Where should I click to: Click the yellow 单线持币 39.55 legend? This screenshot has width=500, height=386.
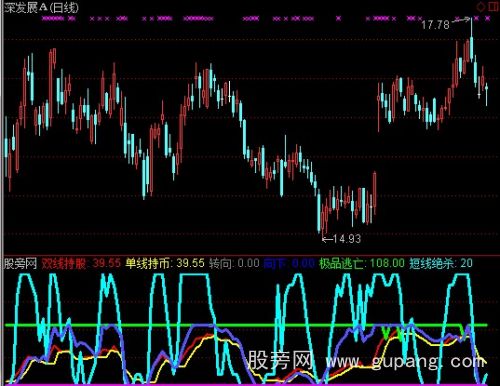(x=165, y=264)
